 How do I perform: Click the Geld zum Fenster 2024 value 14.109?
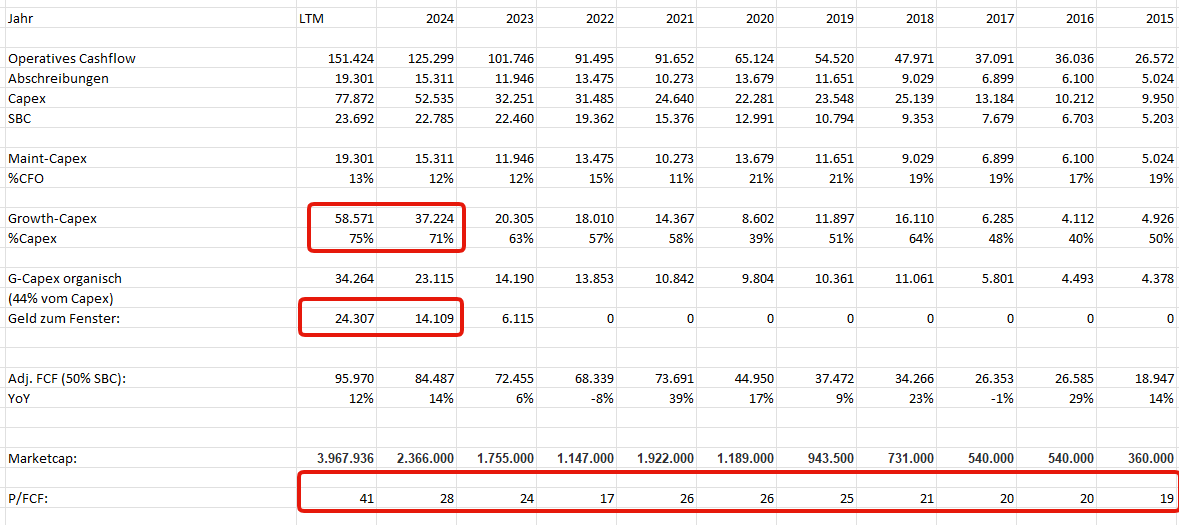[x=431, y=318]
